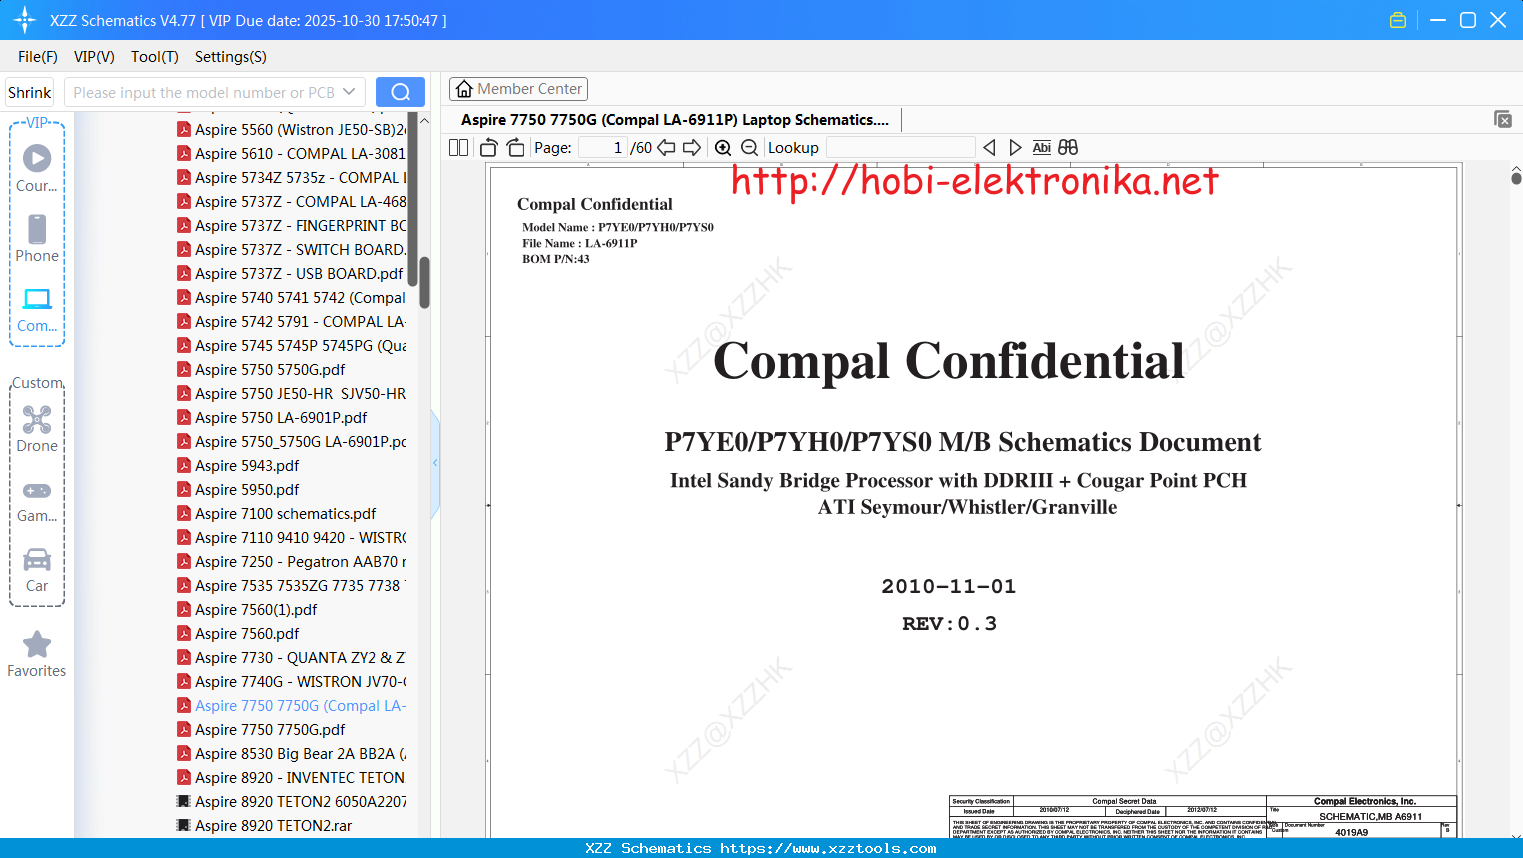This screenshot has width=1523, height=858.
Task: Find next lookup match triangle
Action: point(1015,147)
